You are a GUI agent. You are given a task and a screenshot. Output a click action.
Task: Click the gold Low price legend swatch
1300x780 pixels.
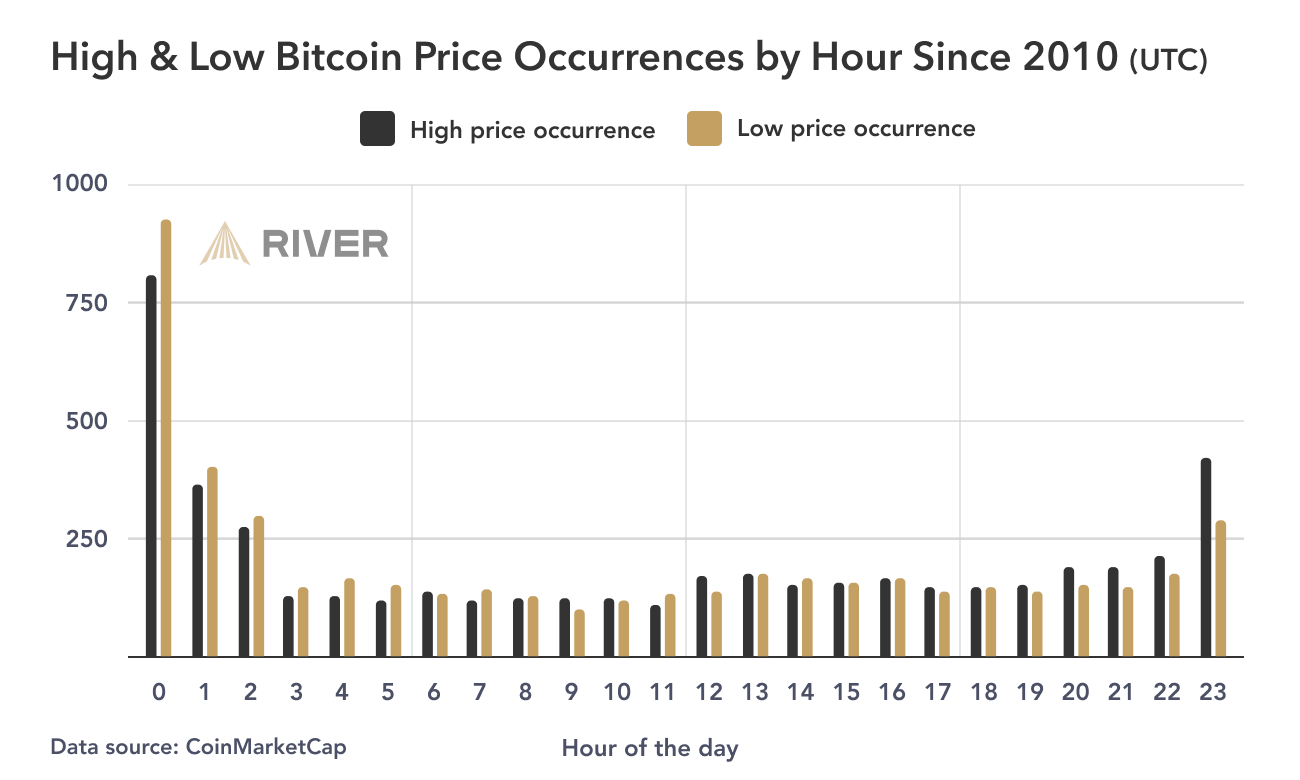click(x=705, y=129)
